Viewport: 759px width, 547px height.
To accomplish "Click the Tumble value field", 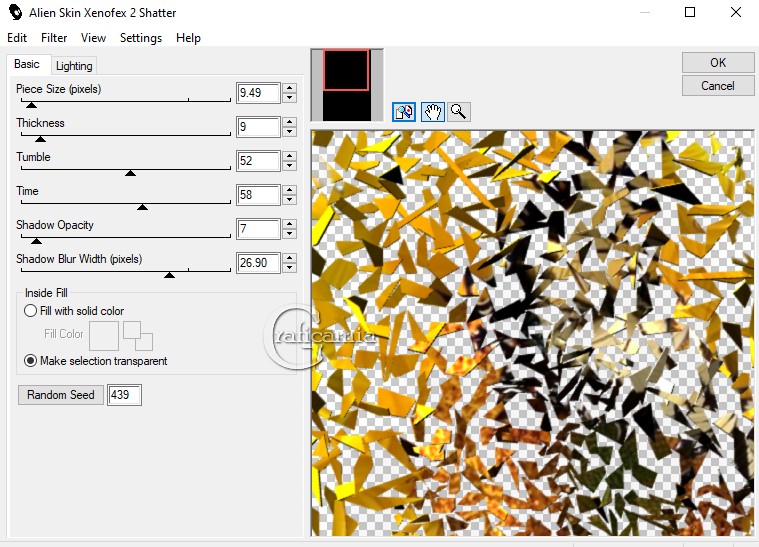I will pyautogui.click(x=258, y=161).
